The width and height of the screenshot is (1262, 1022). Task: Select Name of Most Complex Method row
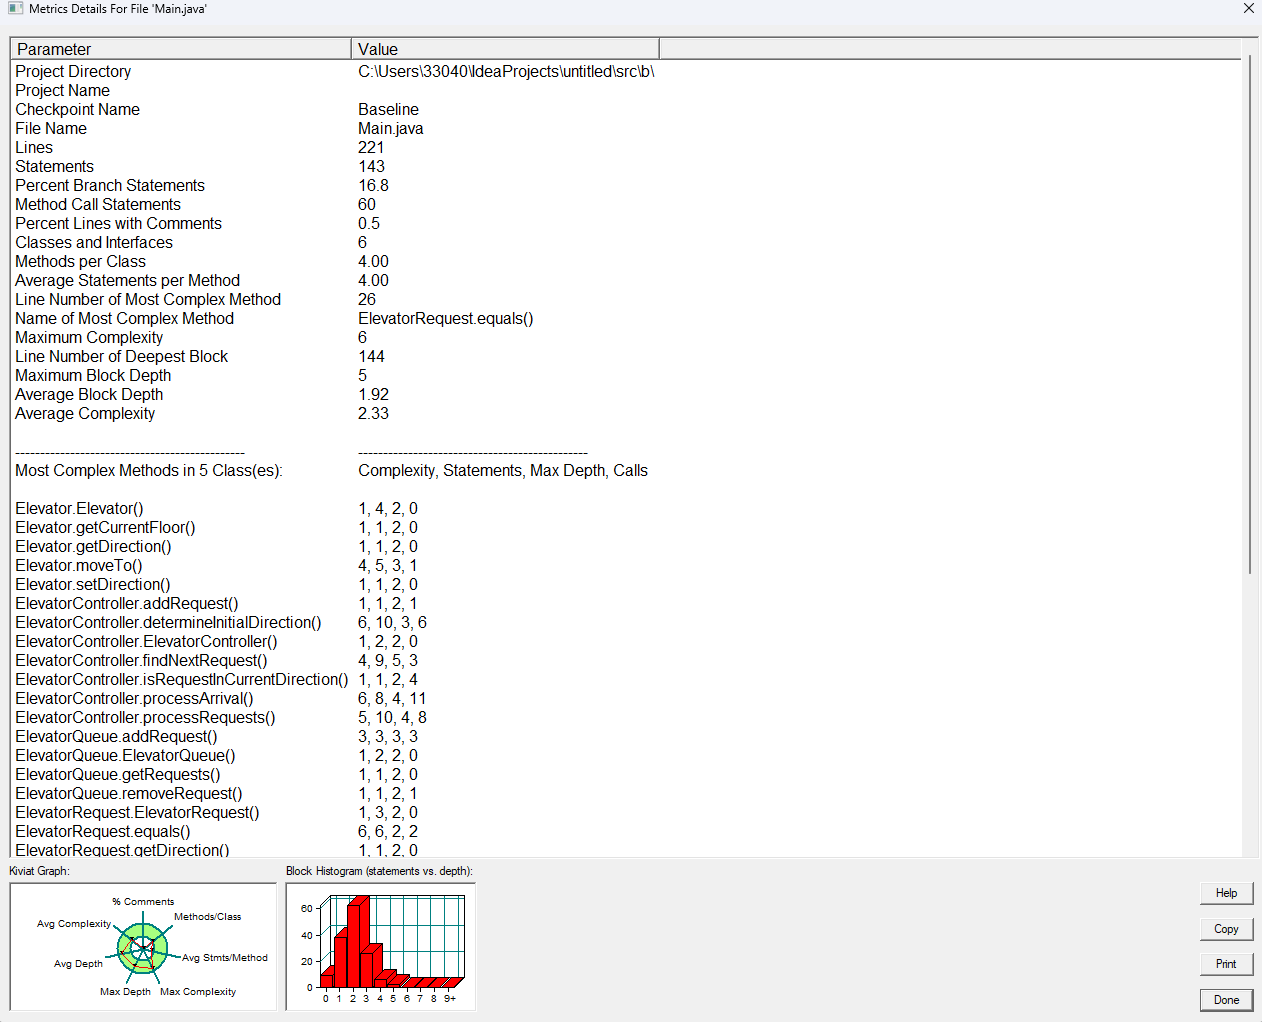tap(335, 319)
